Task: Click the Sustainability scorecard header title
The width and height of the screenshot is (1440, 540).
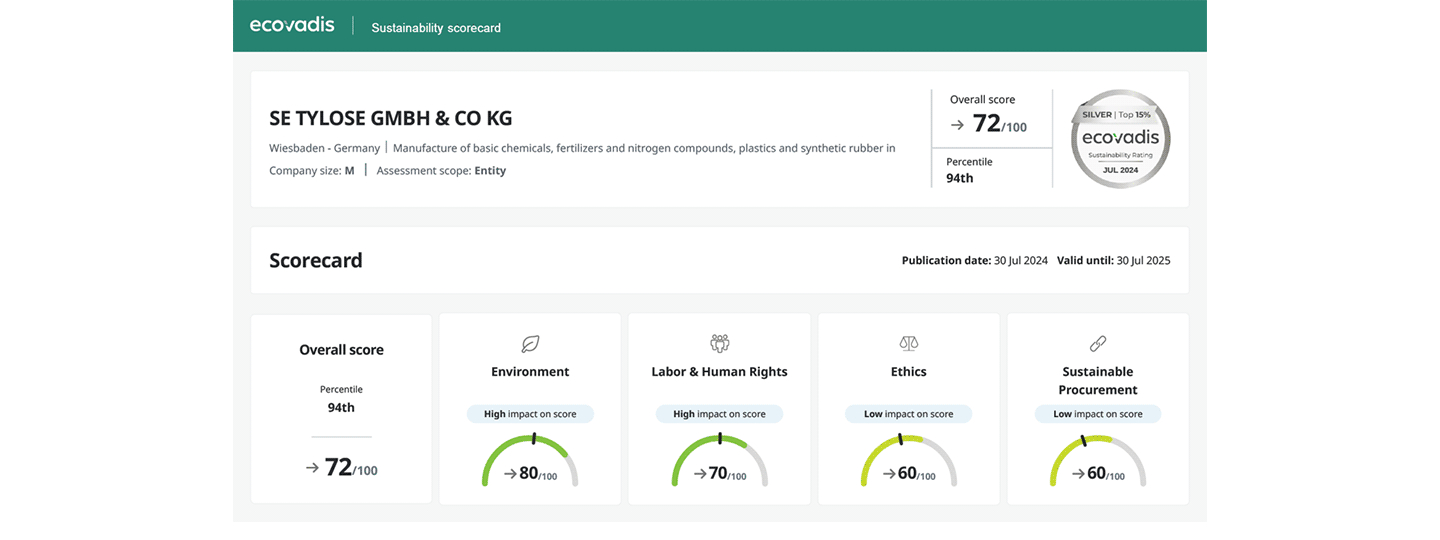Action: tap(436, 28)
